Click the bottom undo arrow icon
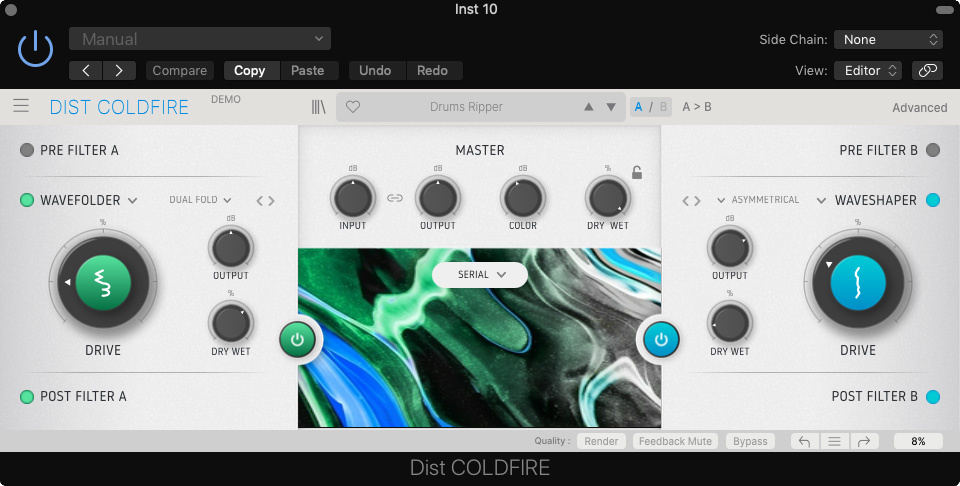 pyautogui.click(x=805, y=441)
